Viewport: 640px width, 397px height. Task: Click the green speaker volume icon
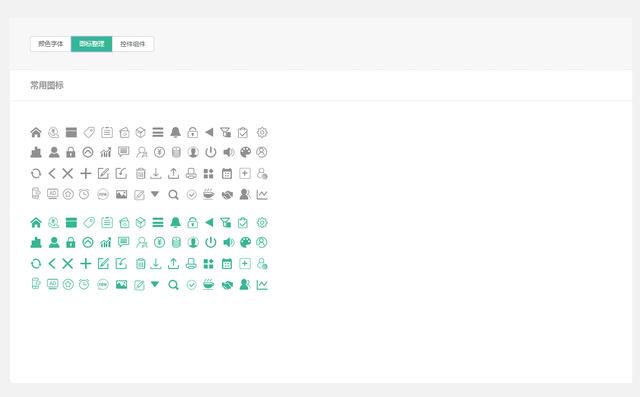pos(229,242)
